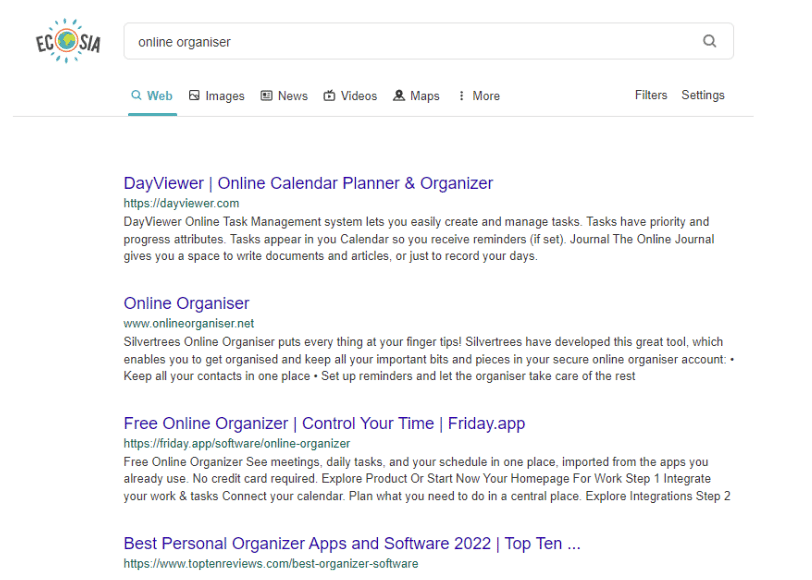Open the Free Online Organizer Friday.app result
This screenshot has width=812, height=580.
coord(324,424)
